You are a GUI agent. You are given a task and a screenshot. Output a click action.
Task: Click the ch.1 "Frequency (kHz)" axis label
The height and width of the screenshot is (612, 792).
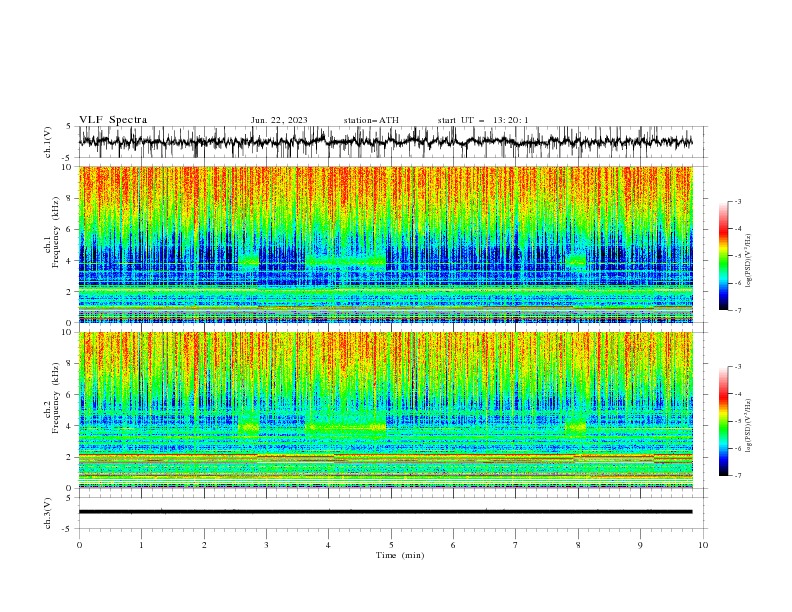[56, 233]
